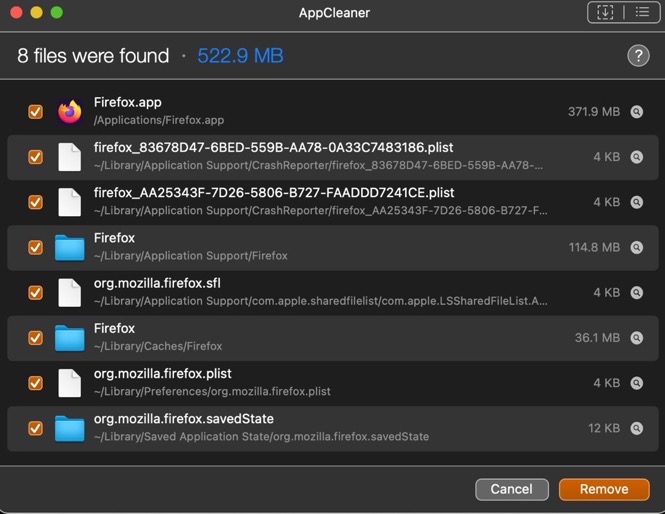Viewport: 665px width, 514px height.
Task: Click folder icon for Caches/Firefox
Action: tap(70, 338)
